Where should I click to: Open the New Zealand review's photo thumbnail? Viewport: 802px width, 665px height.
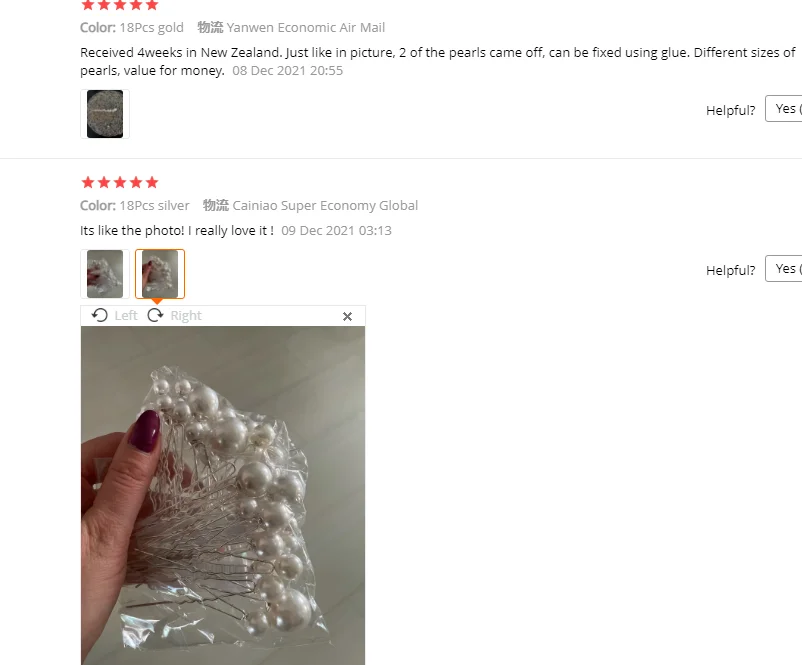coord(105,114)
